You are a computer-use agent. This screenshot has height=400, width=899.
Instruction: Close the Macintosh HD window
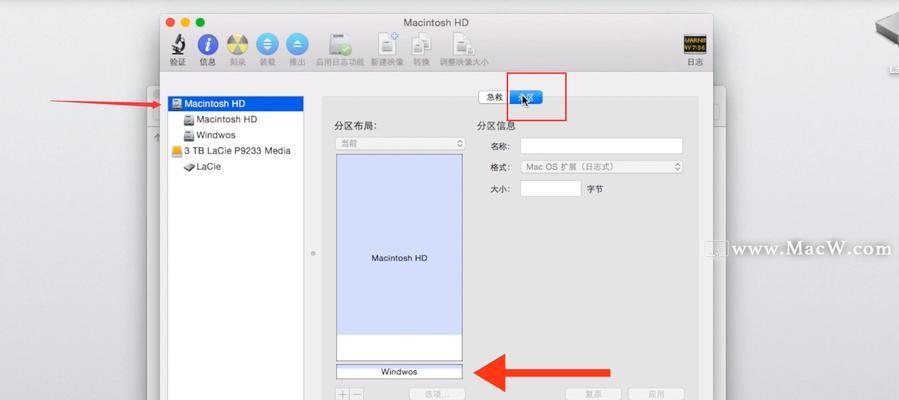point(170,22)
